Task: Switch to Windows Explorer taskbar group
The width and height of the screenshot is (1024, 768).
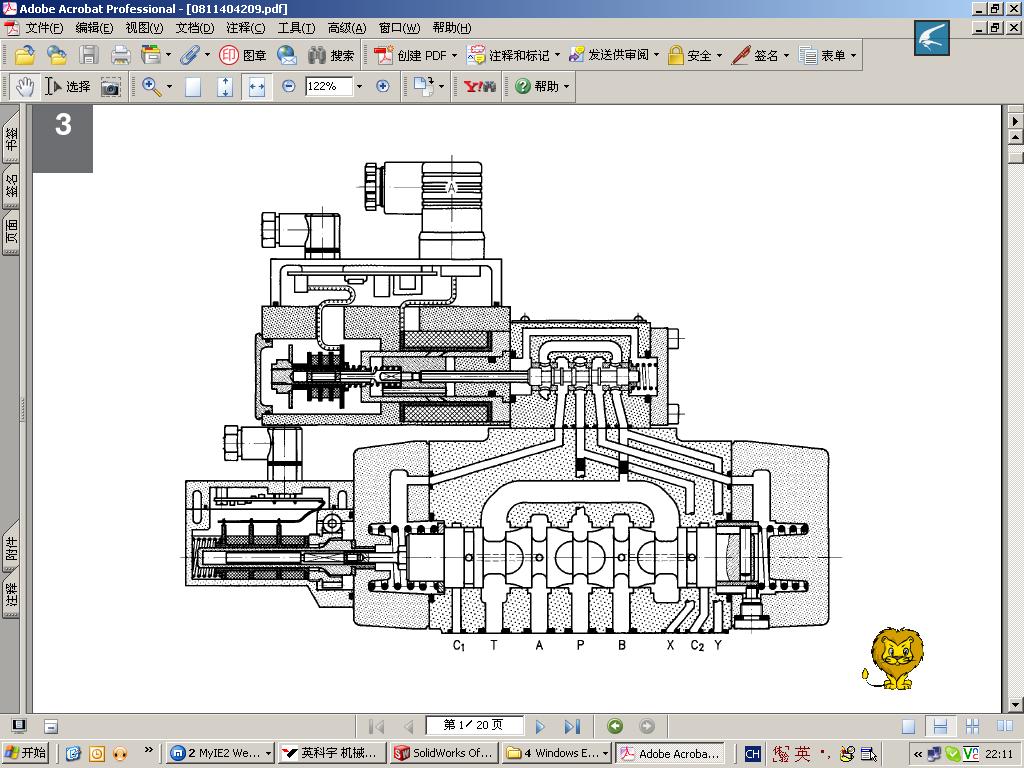Action: (558, 754)
